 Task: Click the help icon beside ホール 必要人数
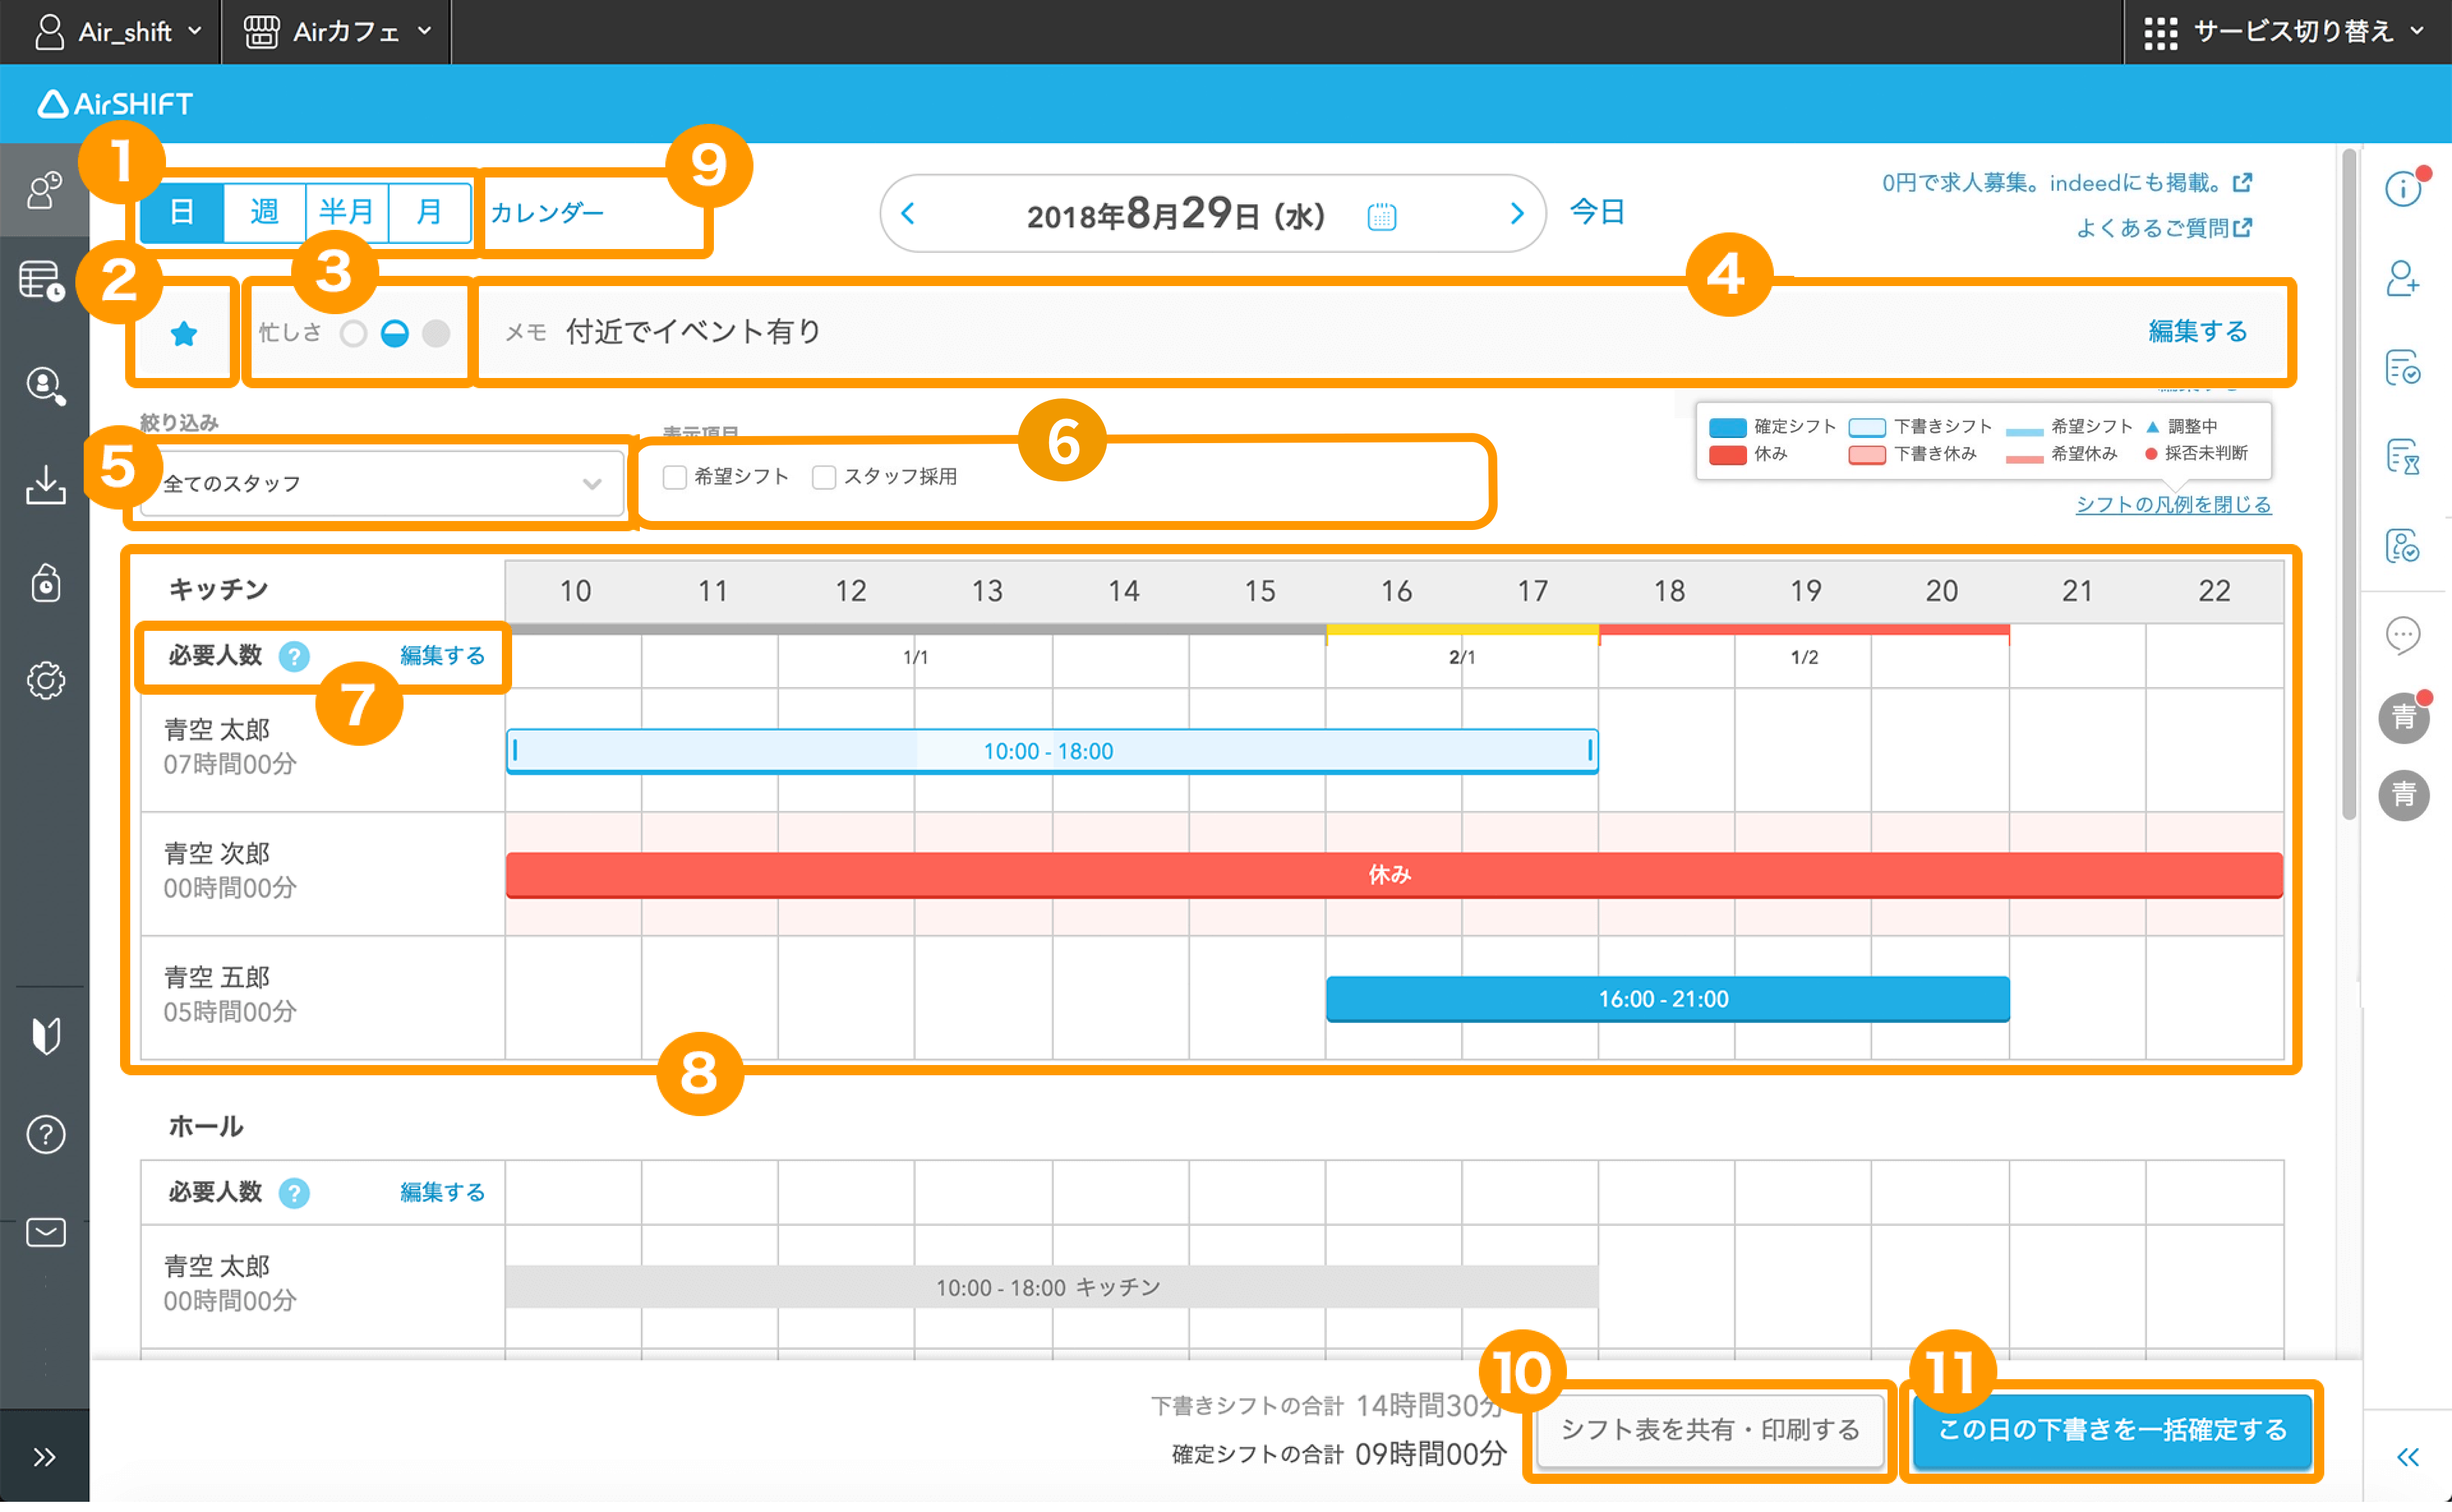pos(294,1194)
